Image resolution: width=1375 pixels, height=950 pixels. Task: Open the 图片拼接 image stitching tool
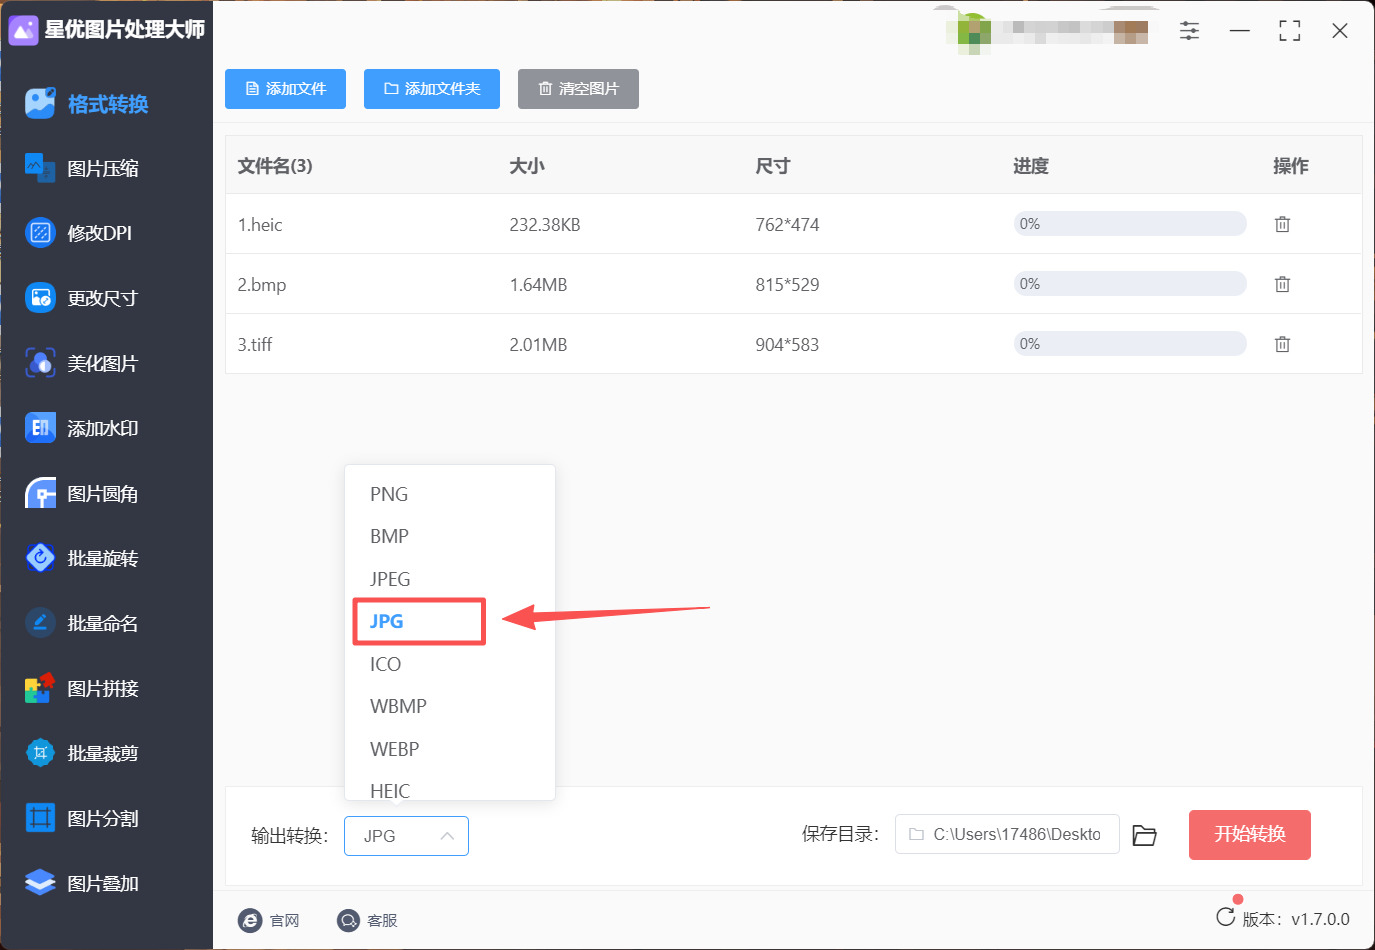(x=82, y=688)
